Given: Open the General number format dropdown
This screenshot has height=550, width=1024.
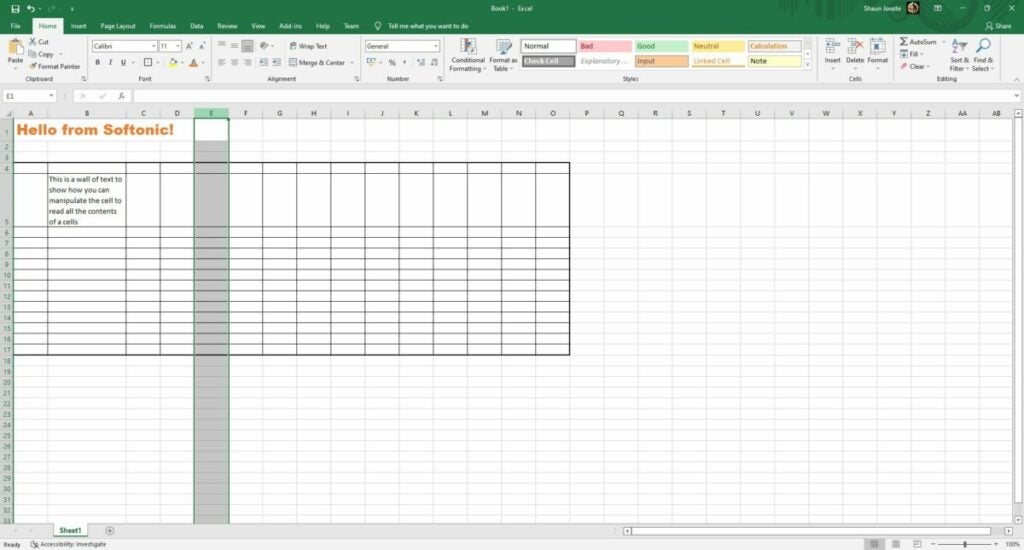Looking at the screenshot, I should point(436,46).
